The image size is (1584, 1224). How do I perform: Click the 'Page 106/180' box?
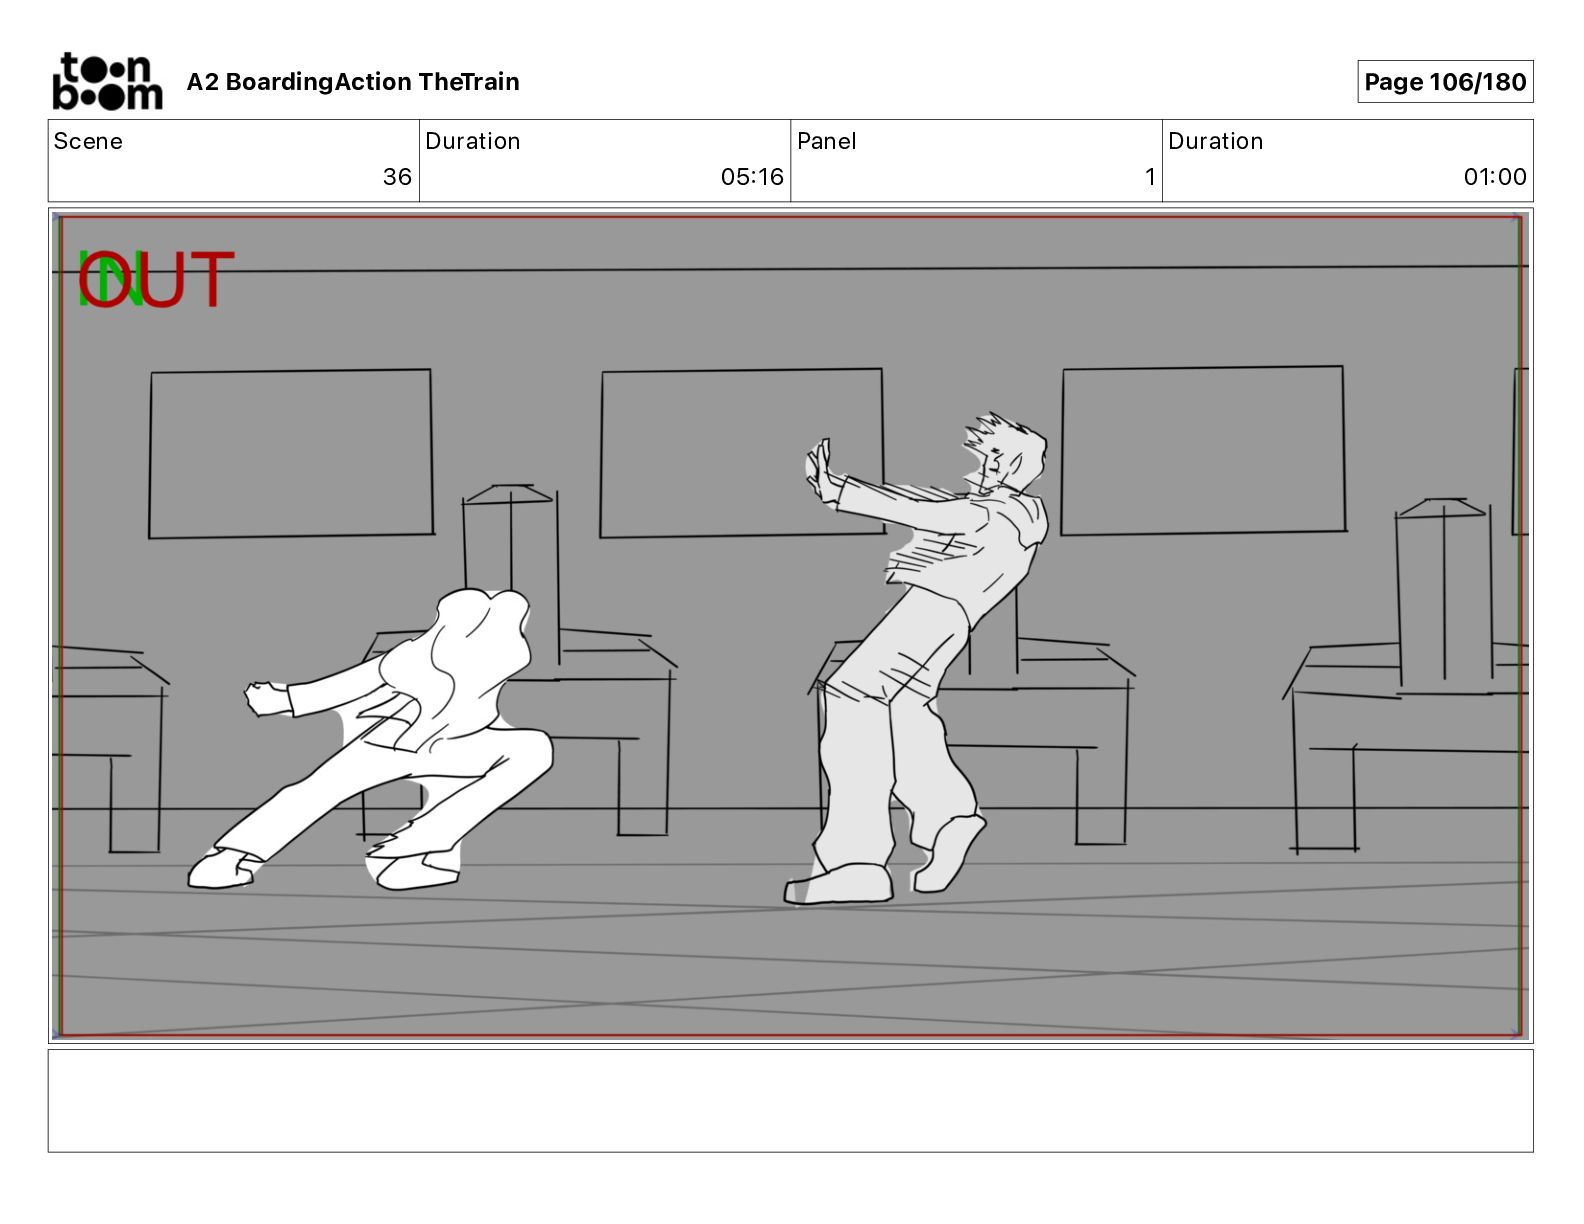coord(1445,82)
